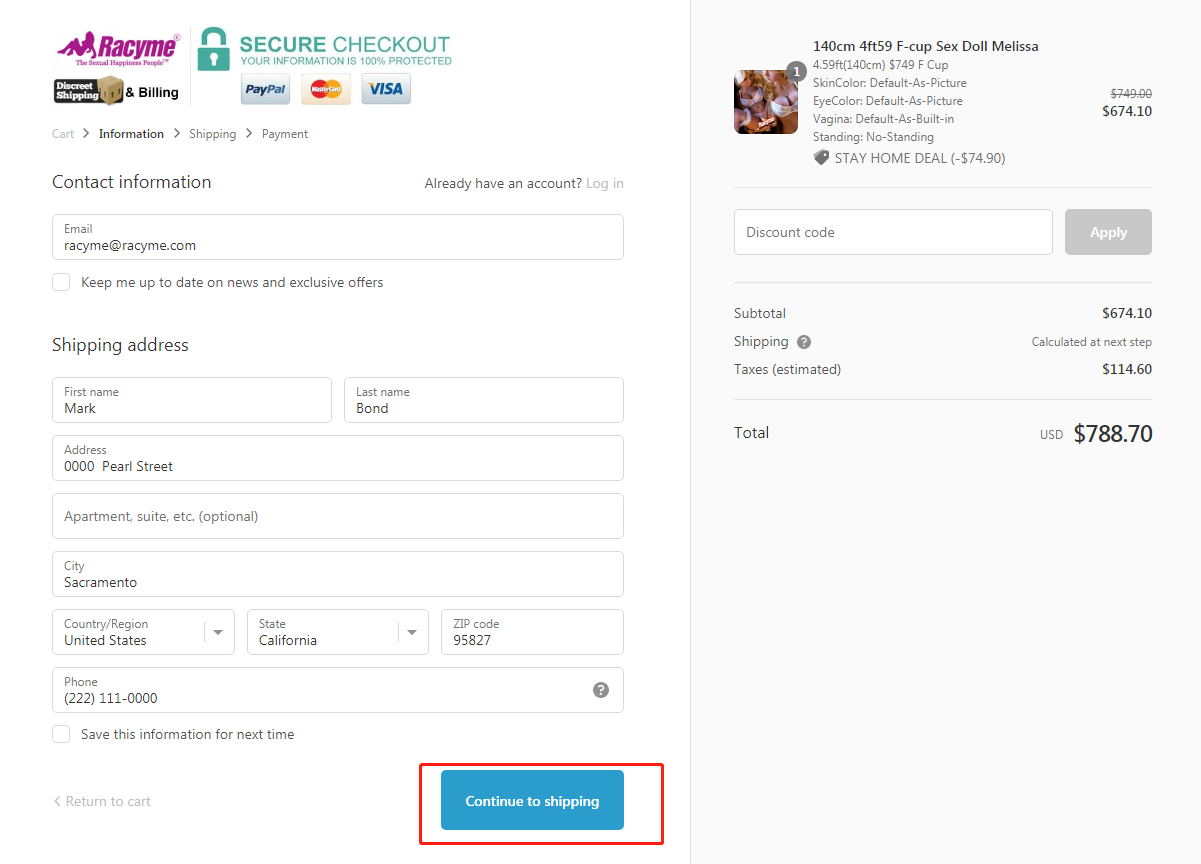Check Save this information for next time
Image resolution: width=1201 pixels, height=864 pixels.
pos(61,734)
